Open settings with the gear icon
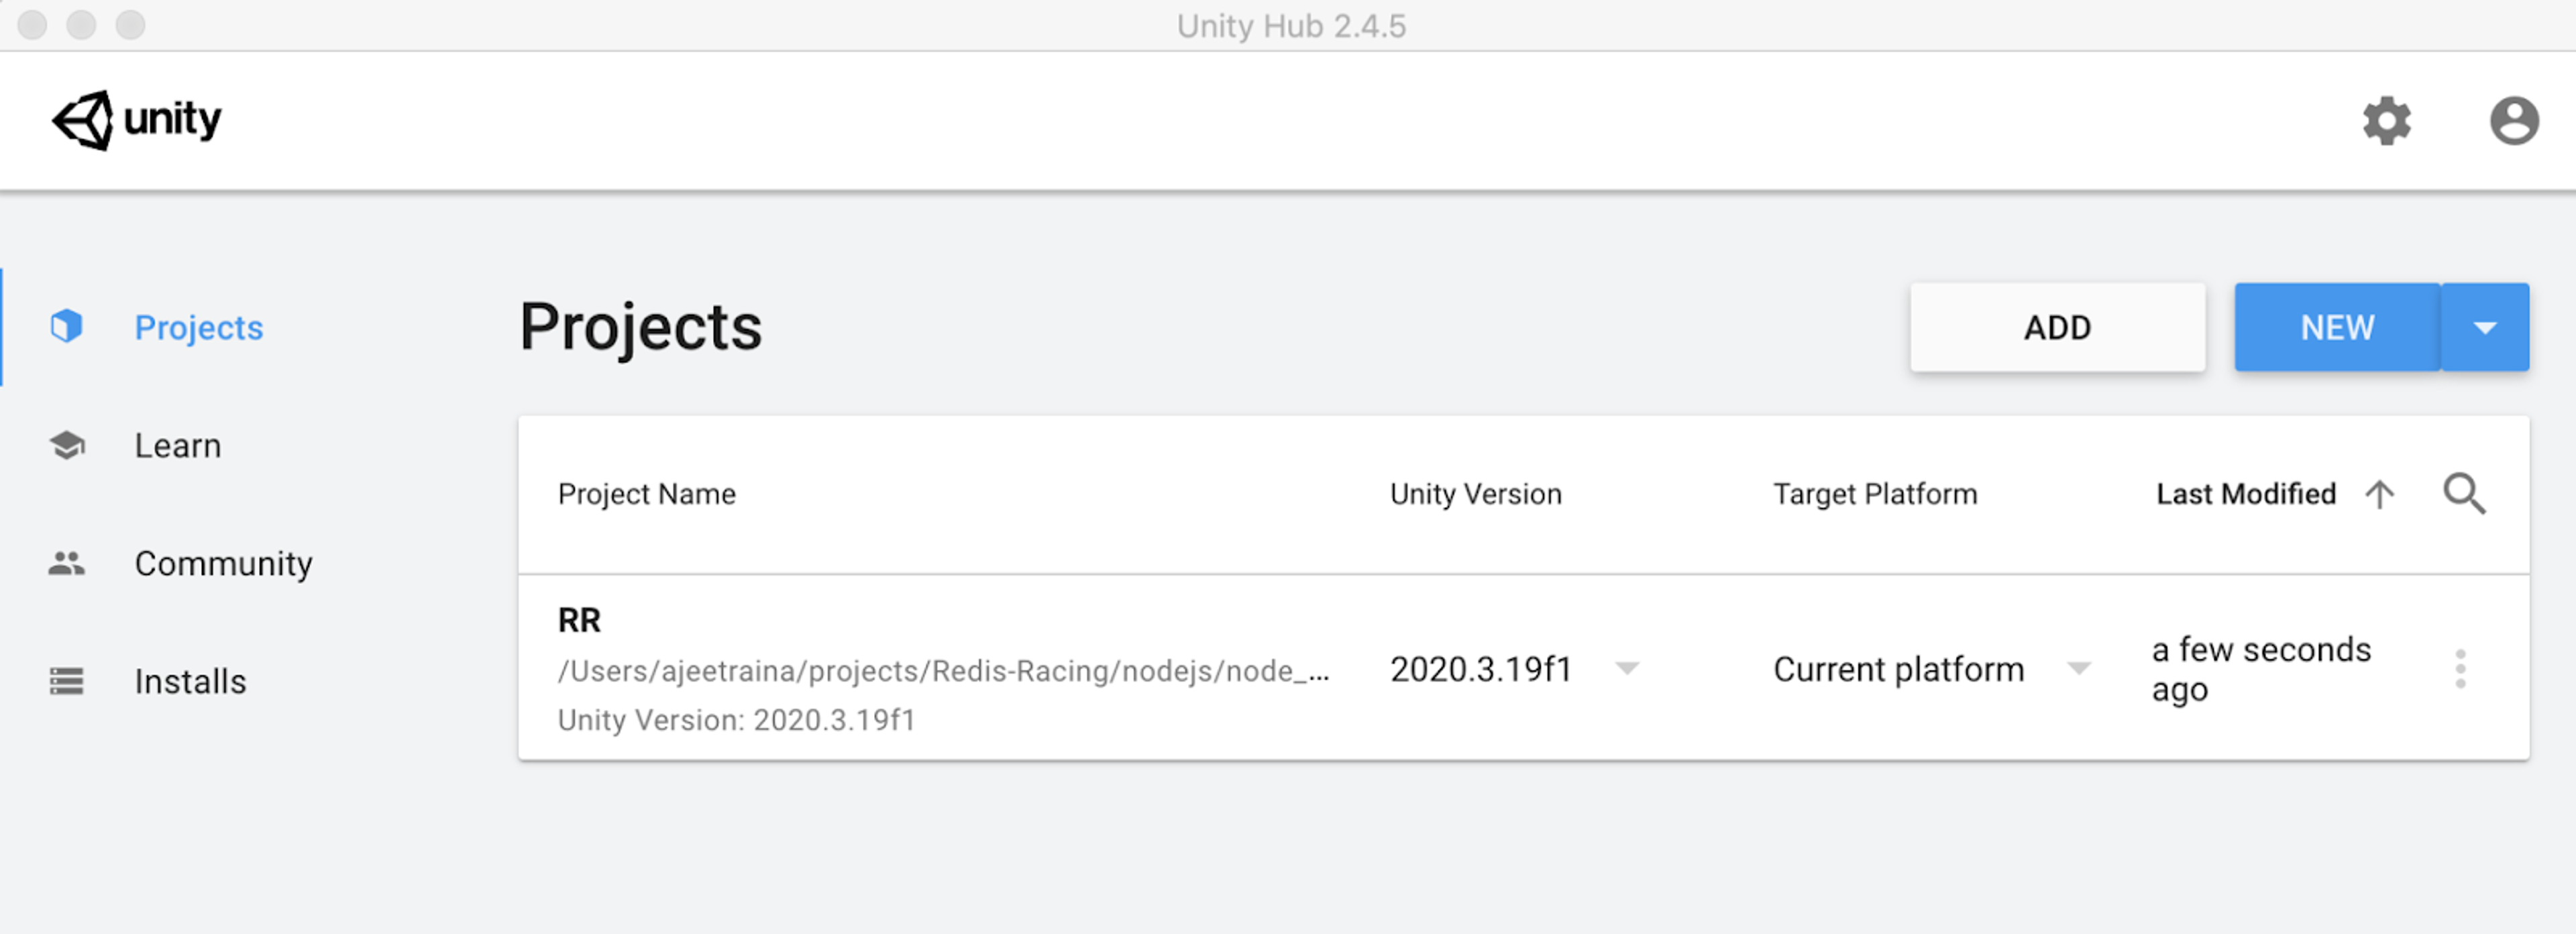The image size is (2576, 934). point(2386,121)
